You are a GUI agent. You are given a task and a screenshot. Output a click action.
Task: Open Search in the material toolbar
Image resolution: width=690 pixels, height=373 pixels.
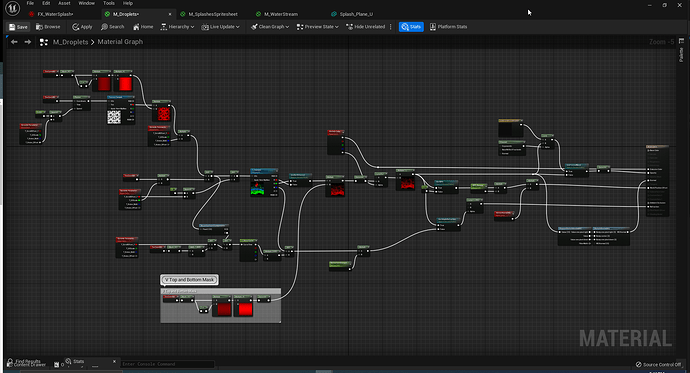click(x=113, y=27)
